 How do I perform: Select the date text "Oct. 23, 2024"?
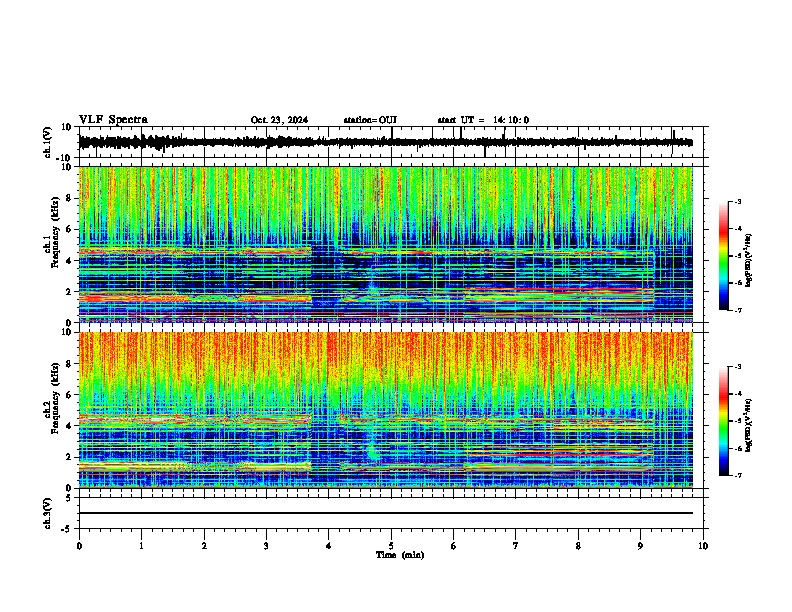[x=279, y=120]
